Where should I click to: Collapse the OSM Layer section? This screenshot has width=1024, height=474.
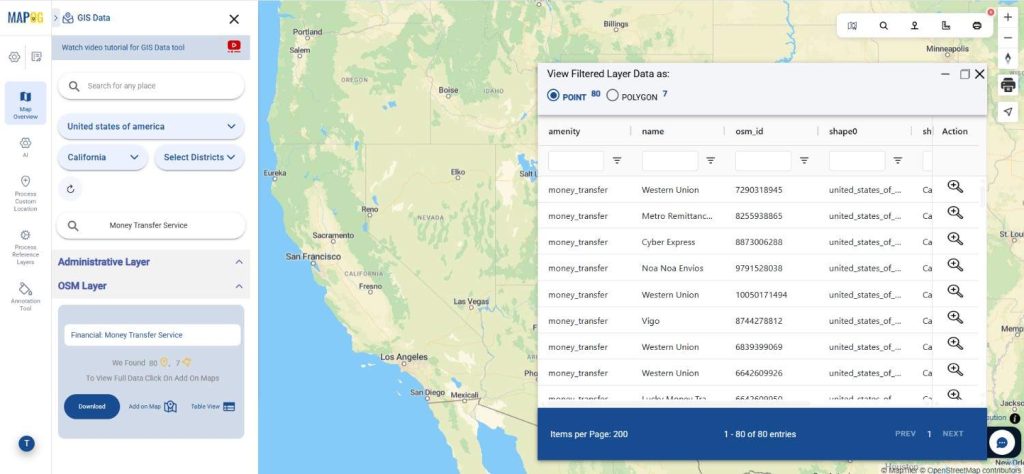pos(239,286)
